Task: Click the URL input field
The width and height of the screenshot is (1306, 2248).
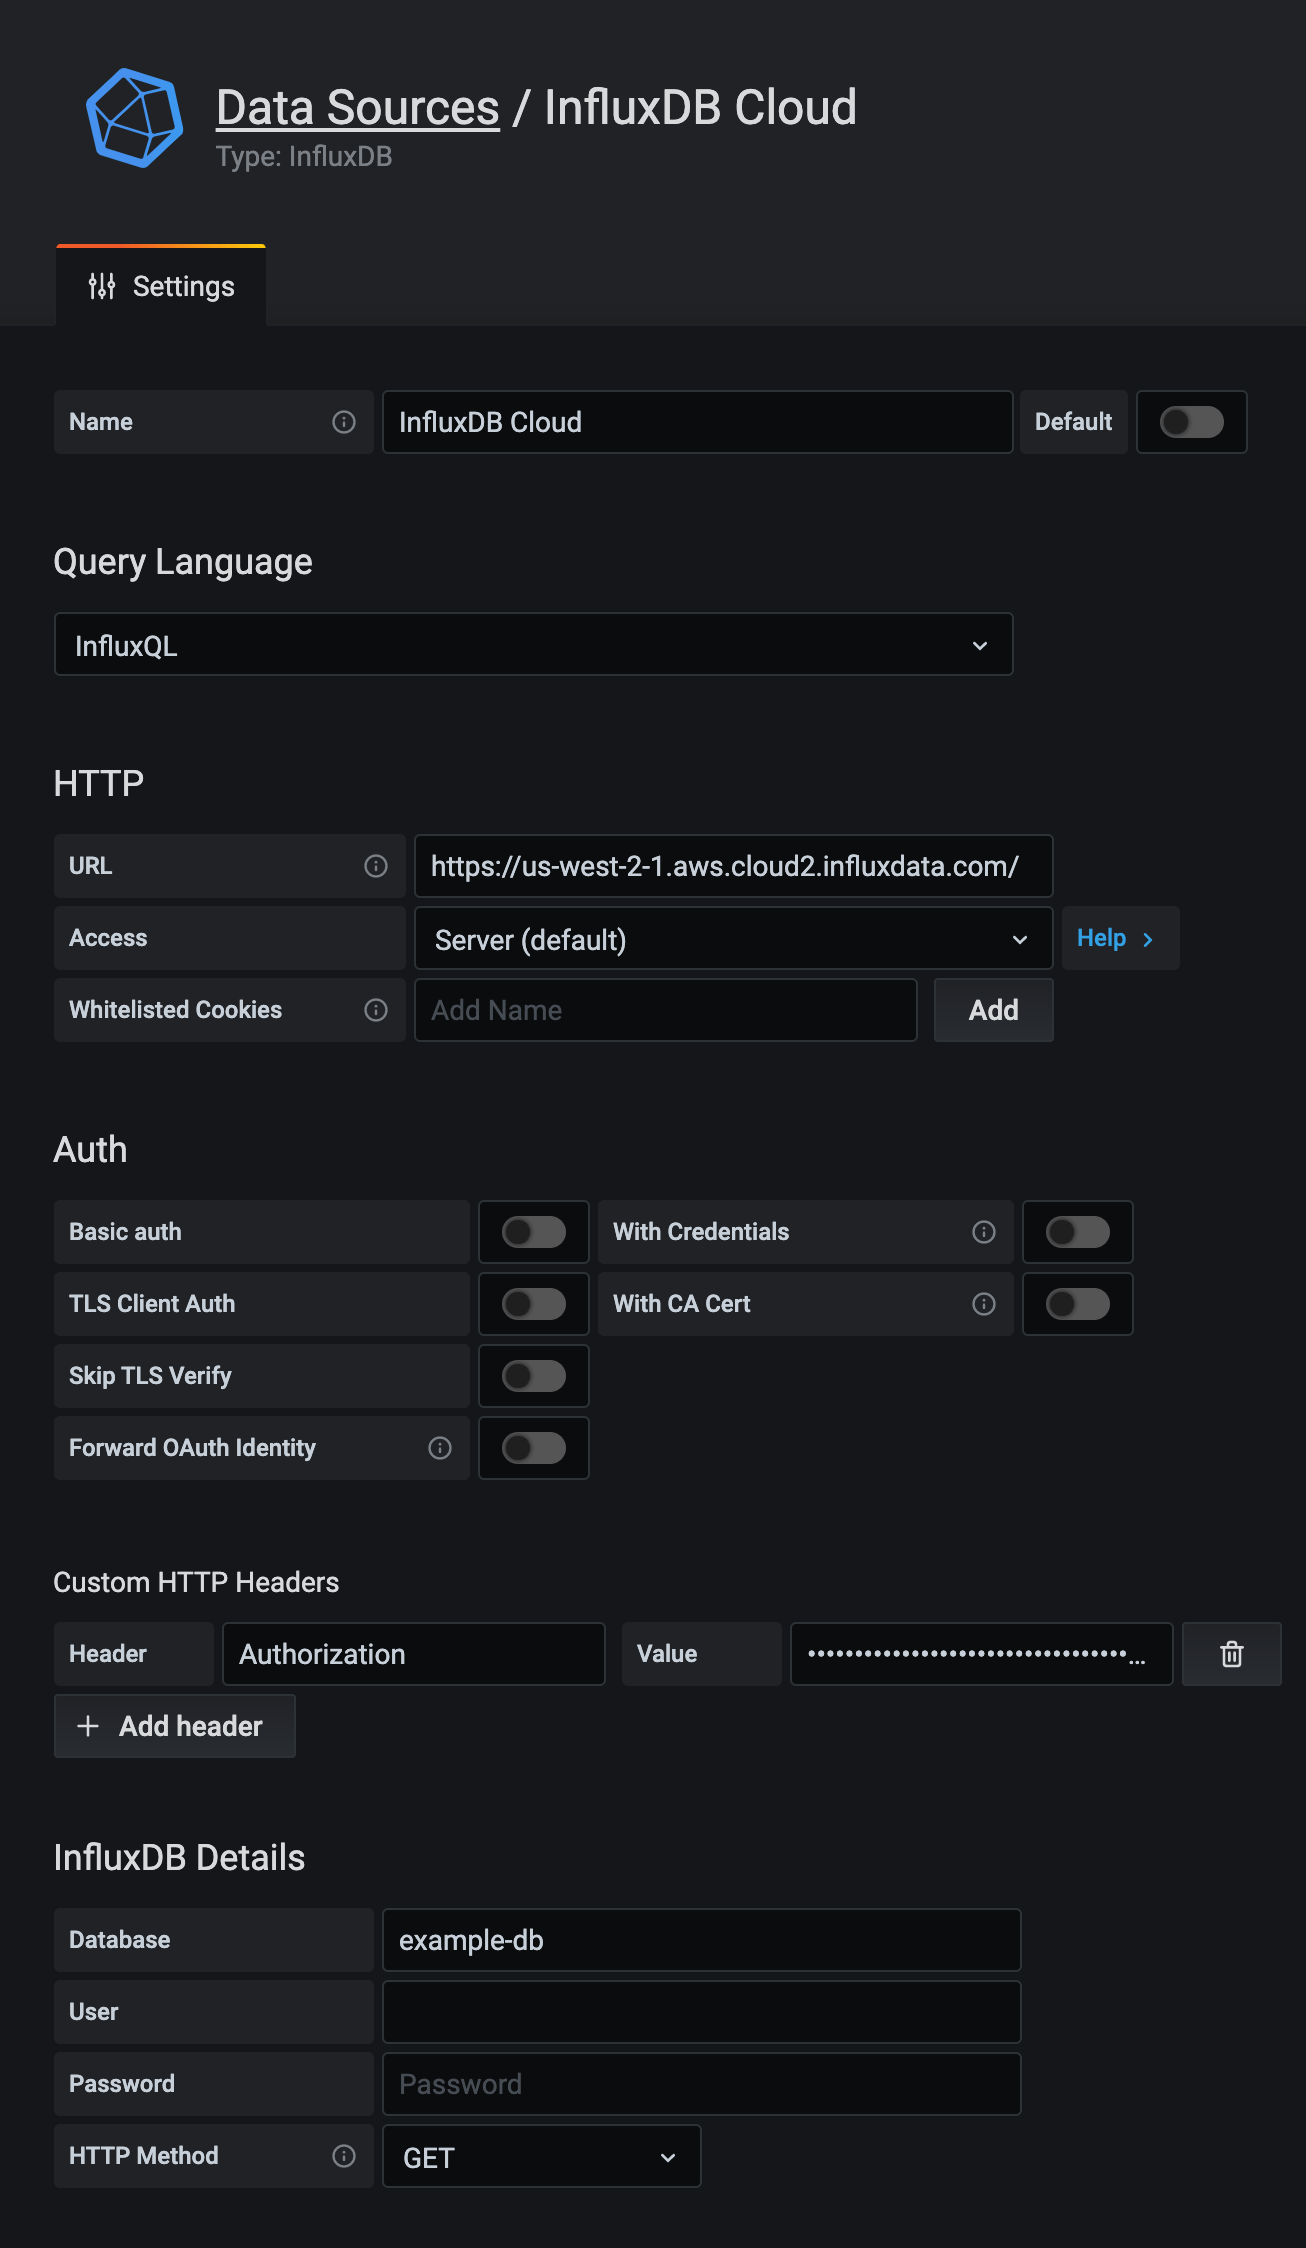Action: pyautogui.click(x=734, y=866)
